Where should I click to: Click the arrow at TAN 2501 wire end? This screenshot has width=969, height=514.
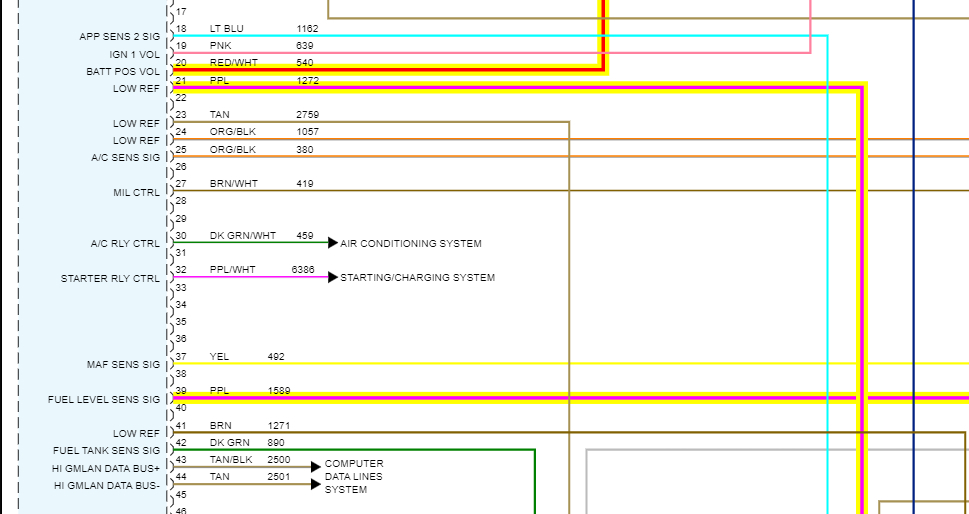pos(316,484)
